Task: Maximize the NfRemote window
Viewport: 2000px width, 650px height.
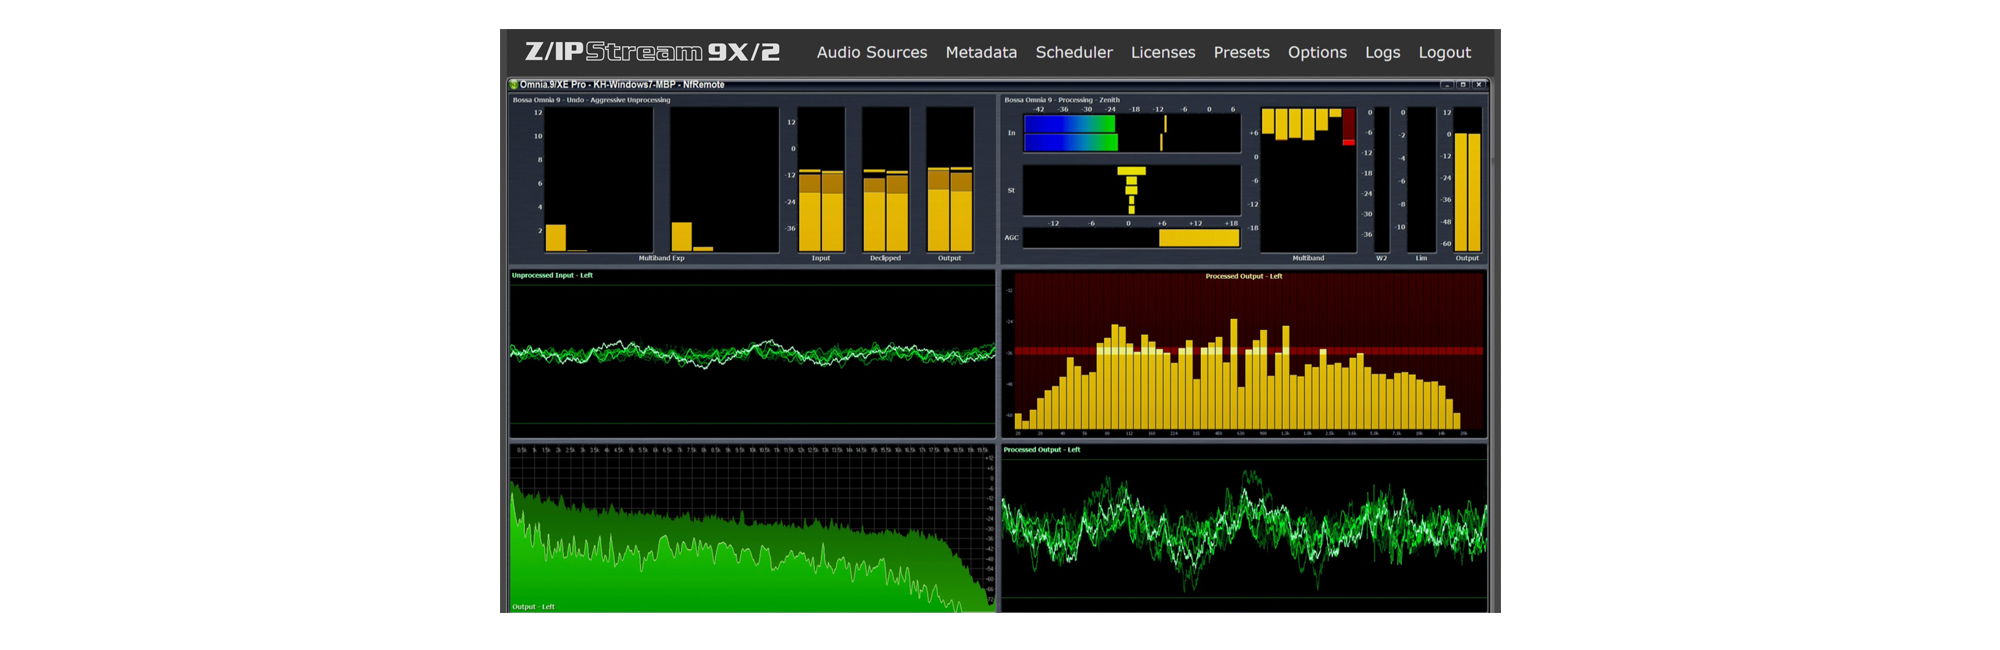Action: (1462, 85)
